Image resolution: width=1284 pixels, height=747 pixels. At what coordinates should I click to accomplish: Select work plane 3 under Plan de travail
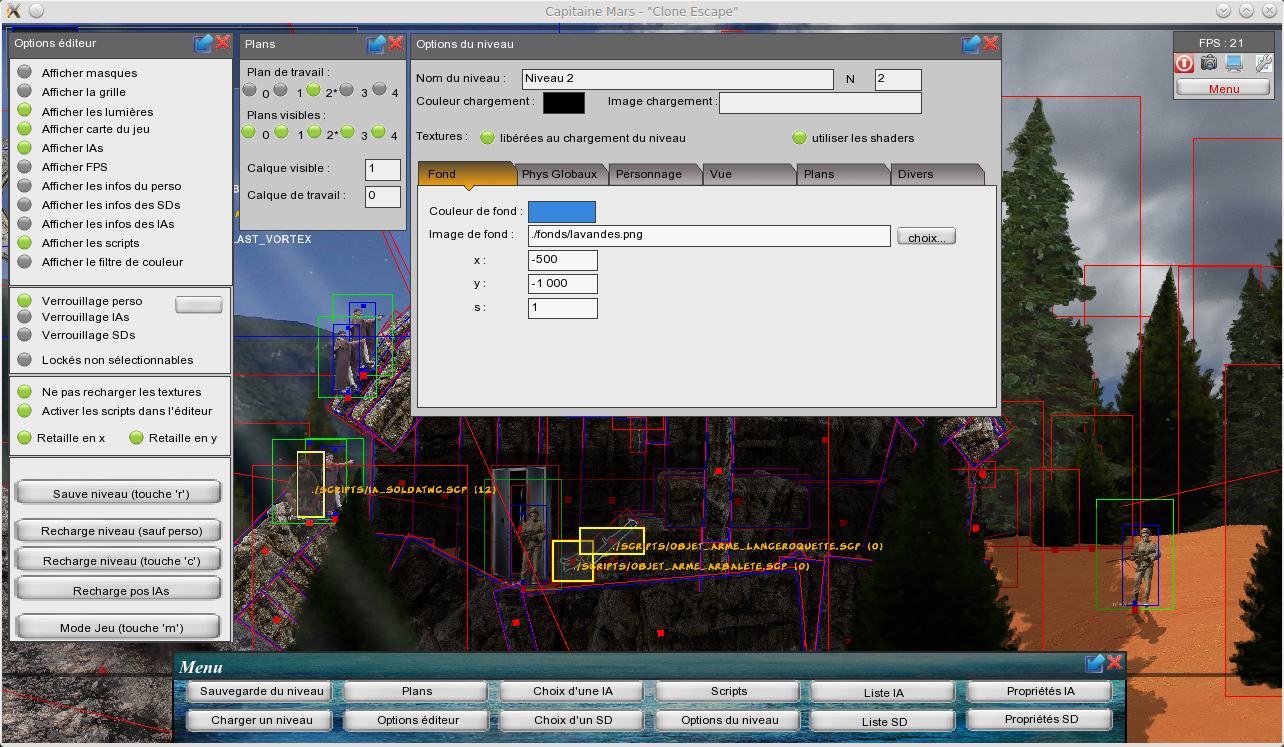[346, 90]
